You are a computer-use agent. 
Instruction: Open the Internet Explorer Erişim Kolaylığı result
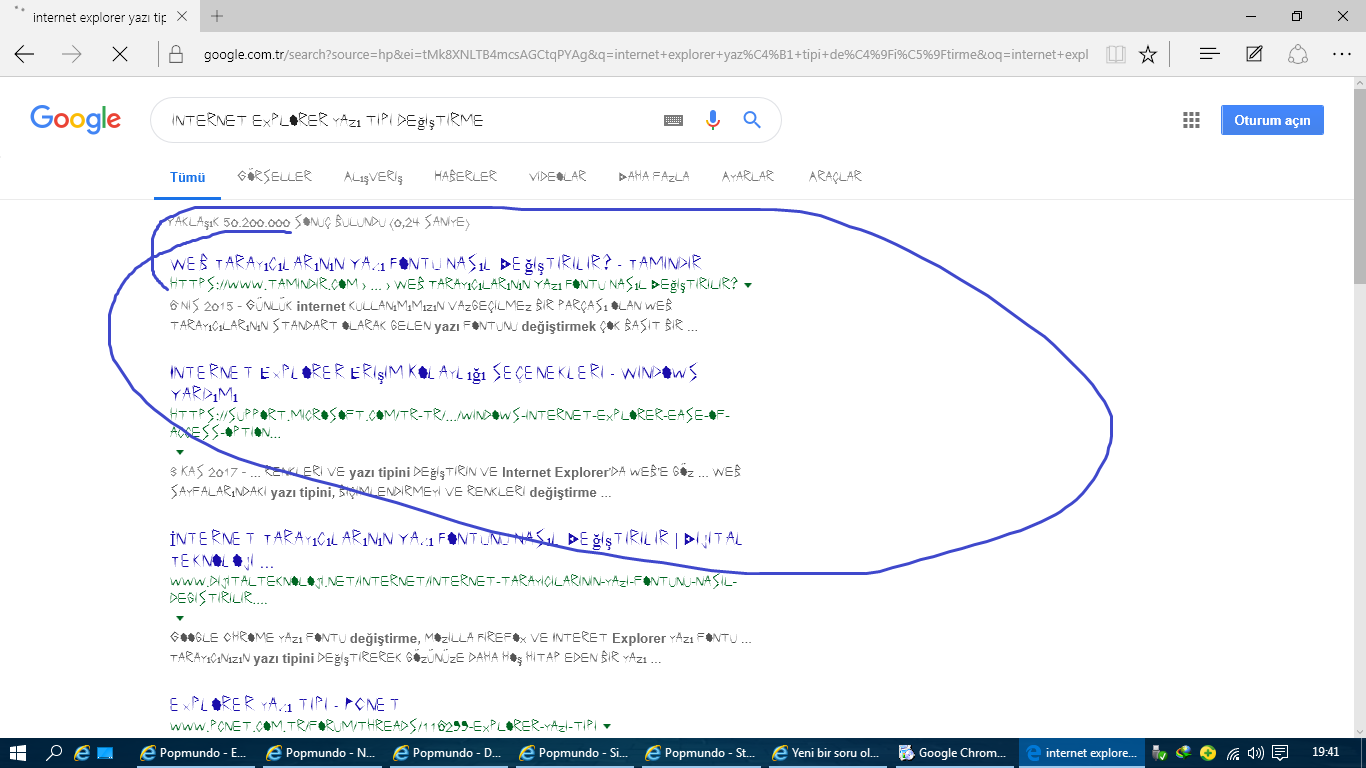tap(434, 383)
